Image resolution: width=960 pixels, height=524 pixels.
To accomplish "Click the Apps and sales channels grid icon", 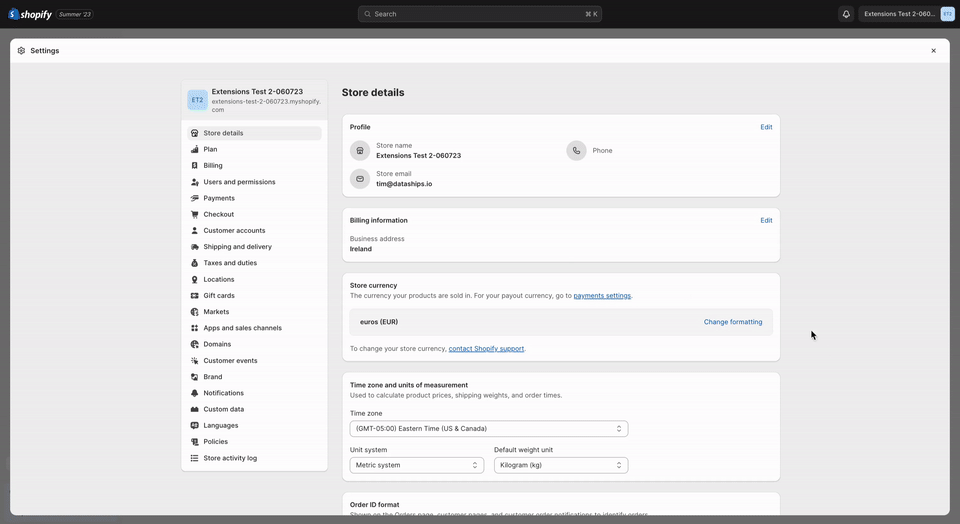I will pos(195,328).
